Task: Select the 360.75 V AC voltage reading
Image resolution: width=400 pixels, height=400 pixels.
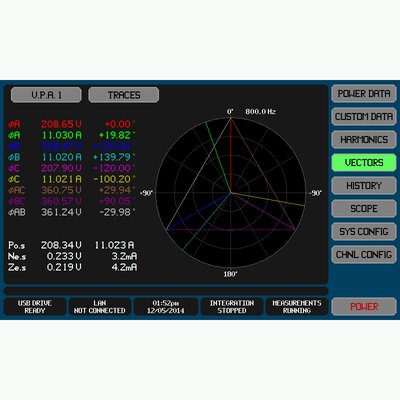Action: tap(61, 190)
